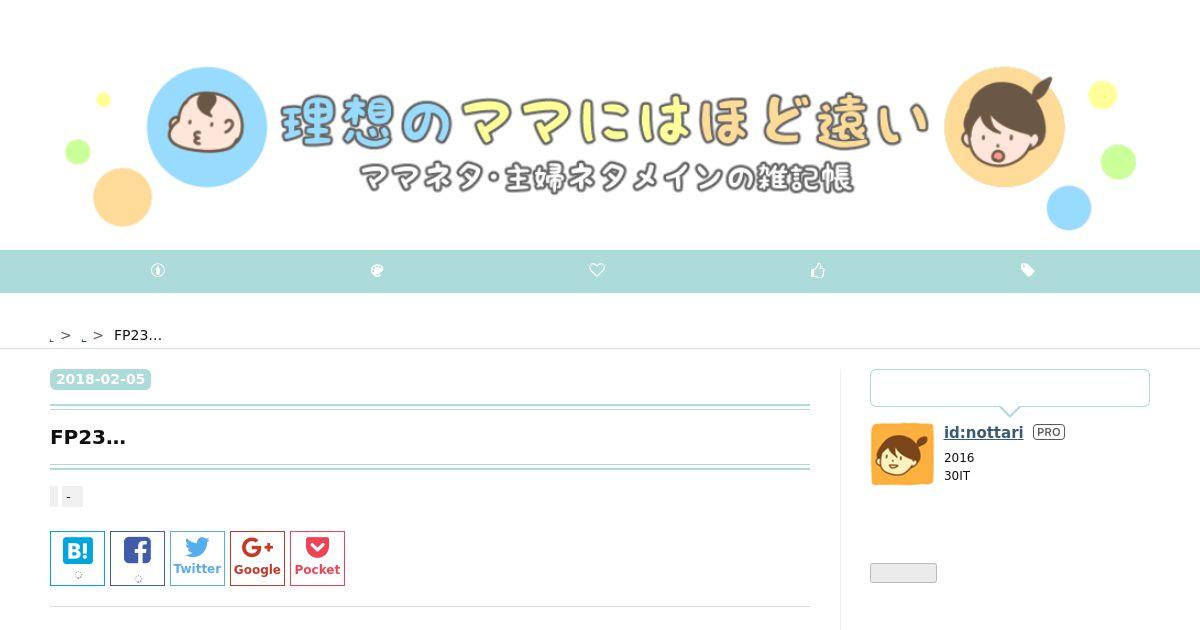The image size is (1200, 630).
Task: Open the heart icon navigation item
Action: [x=597, y=270]
